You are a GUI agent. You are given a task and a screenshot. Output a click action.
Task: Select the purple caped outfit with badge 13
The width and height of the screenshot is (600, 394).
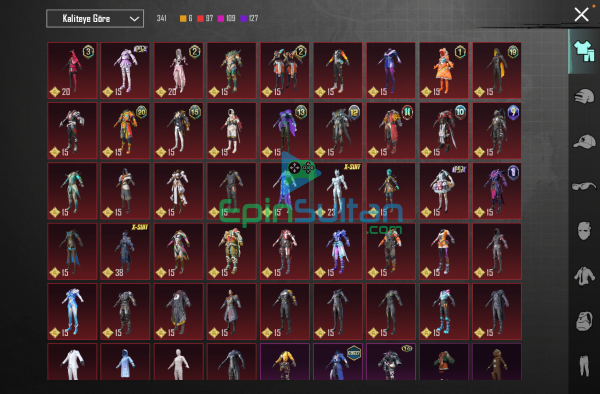(285, 130)
